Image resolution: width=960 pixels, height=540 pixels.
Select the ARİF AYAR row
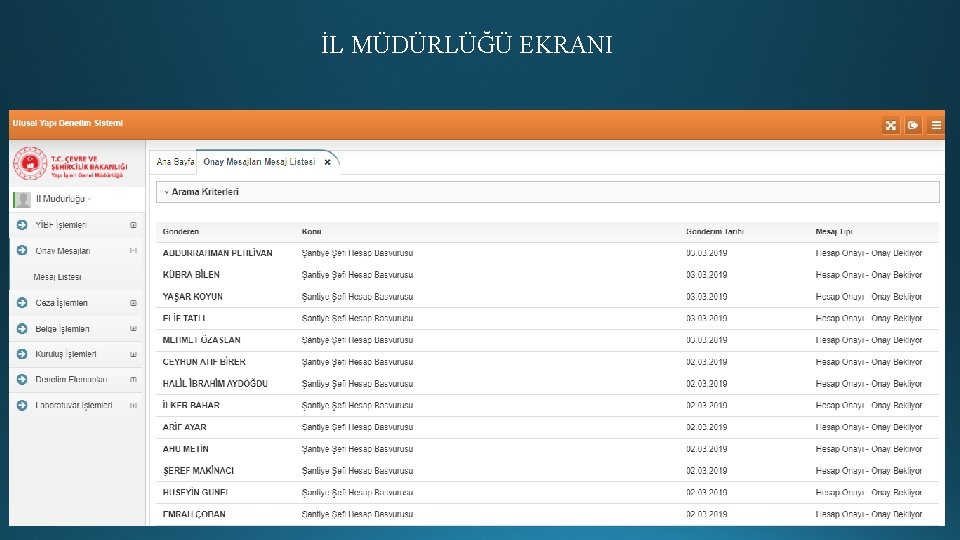click(x=547, y=427)
